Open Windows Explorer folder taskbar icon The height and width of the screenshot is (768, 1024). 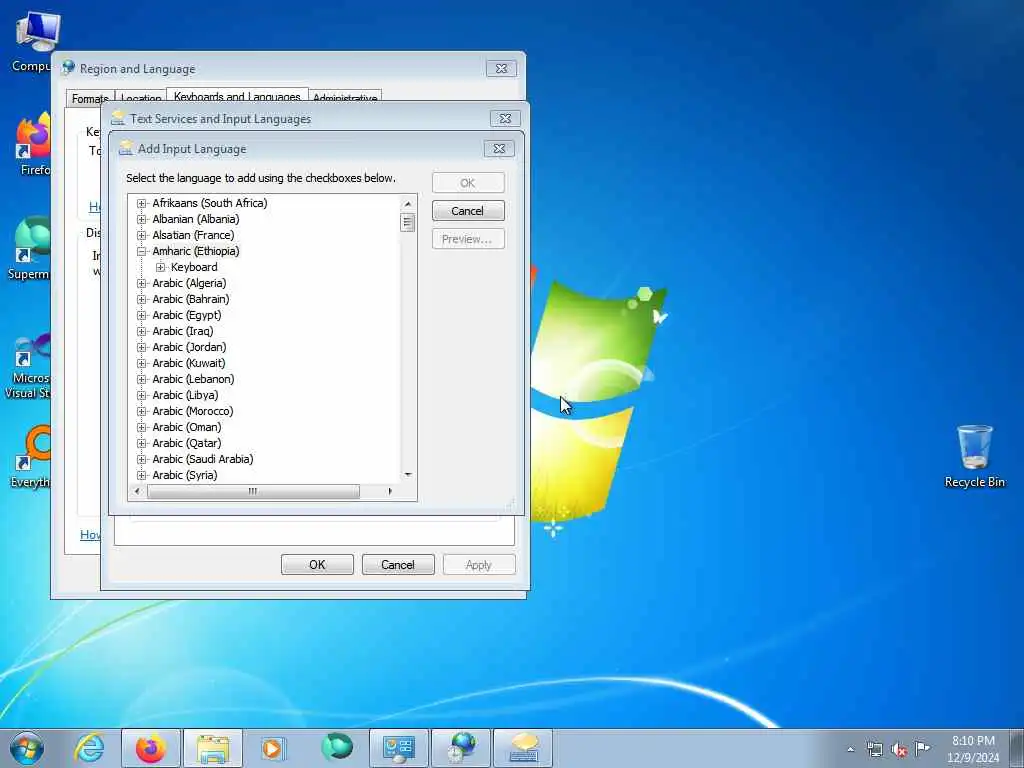(x=213, y=748)
